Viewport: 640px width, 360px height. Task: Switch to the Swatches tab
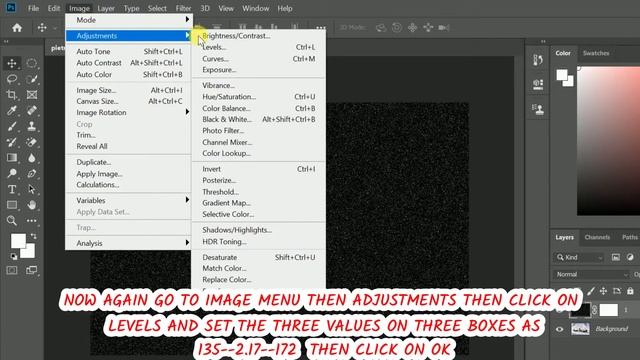pyautogui.click(x=596, y=53)
